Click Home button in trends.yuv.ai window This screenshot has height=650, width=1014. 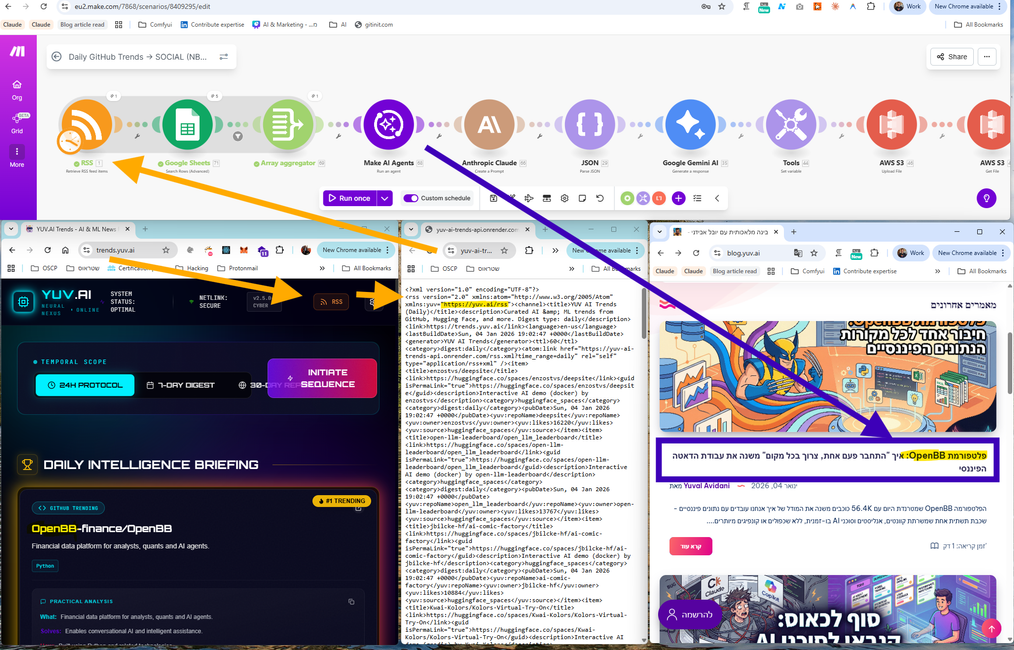[x=65, y=250]
